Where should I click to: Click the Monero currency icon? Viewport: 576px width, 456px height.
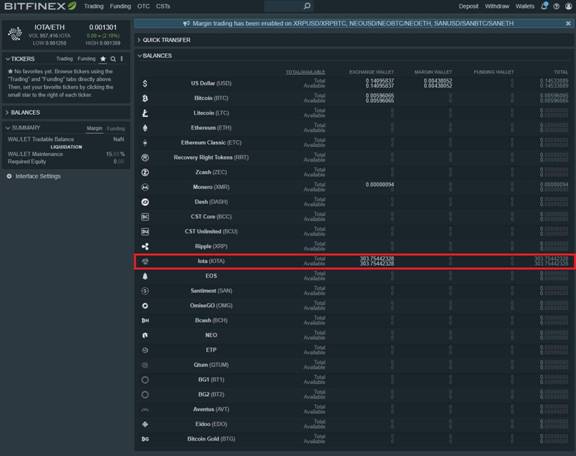(x=145, y=187)
